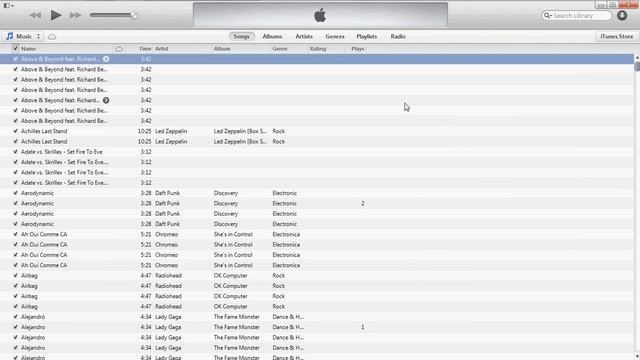The image size is (640, 360).
Task: Select the Alejandro song with 1 play
Action: (x=317, y=327)
